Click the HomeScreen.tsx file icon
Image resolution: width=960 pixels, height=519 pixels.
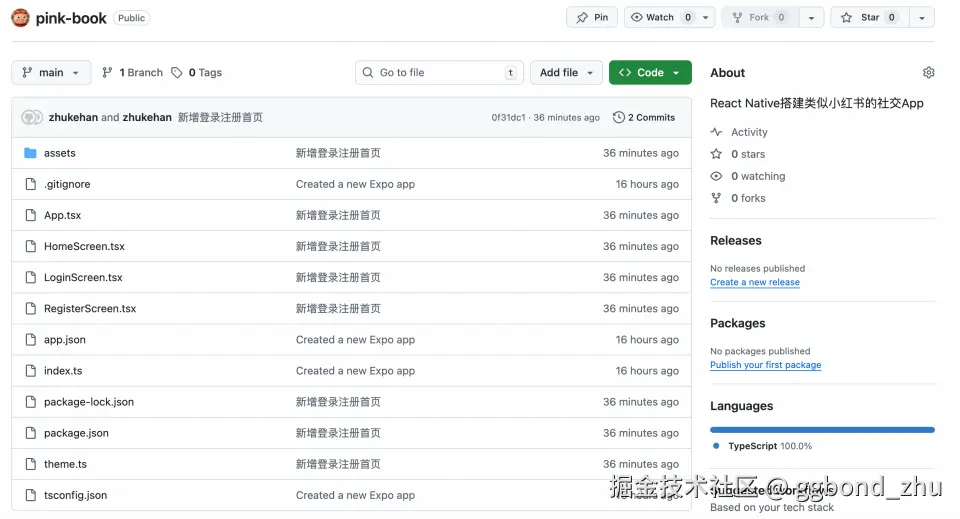tap(31, 246)
